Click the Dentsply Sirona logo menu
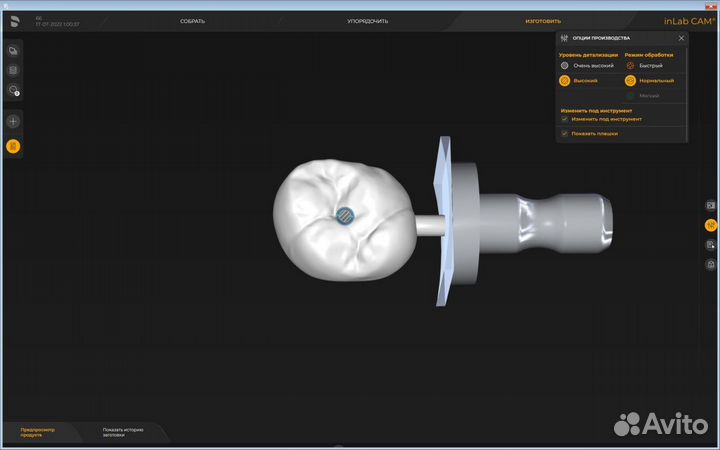Screen dimensions: 720x450 15,21
